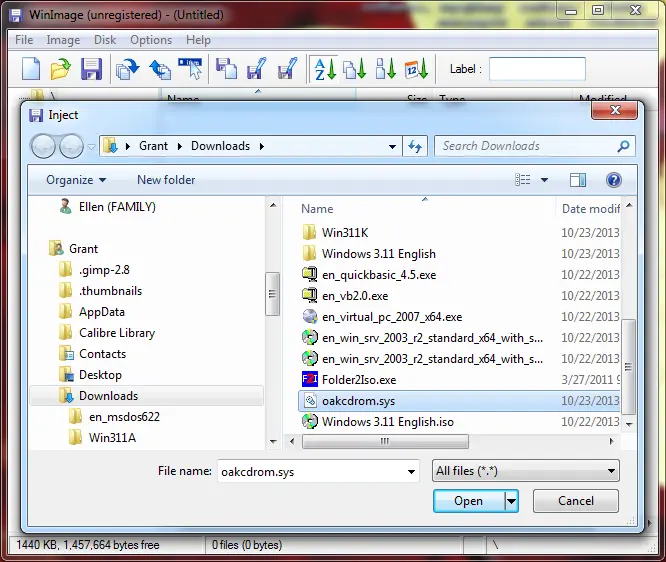666x562 pixels.
Task: Click the Open image folder icon in WinImage toolbar
Action: (x=60, y=68)
